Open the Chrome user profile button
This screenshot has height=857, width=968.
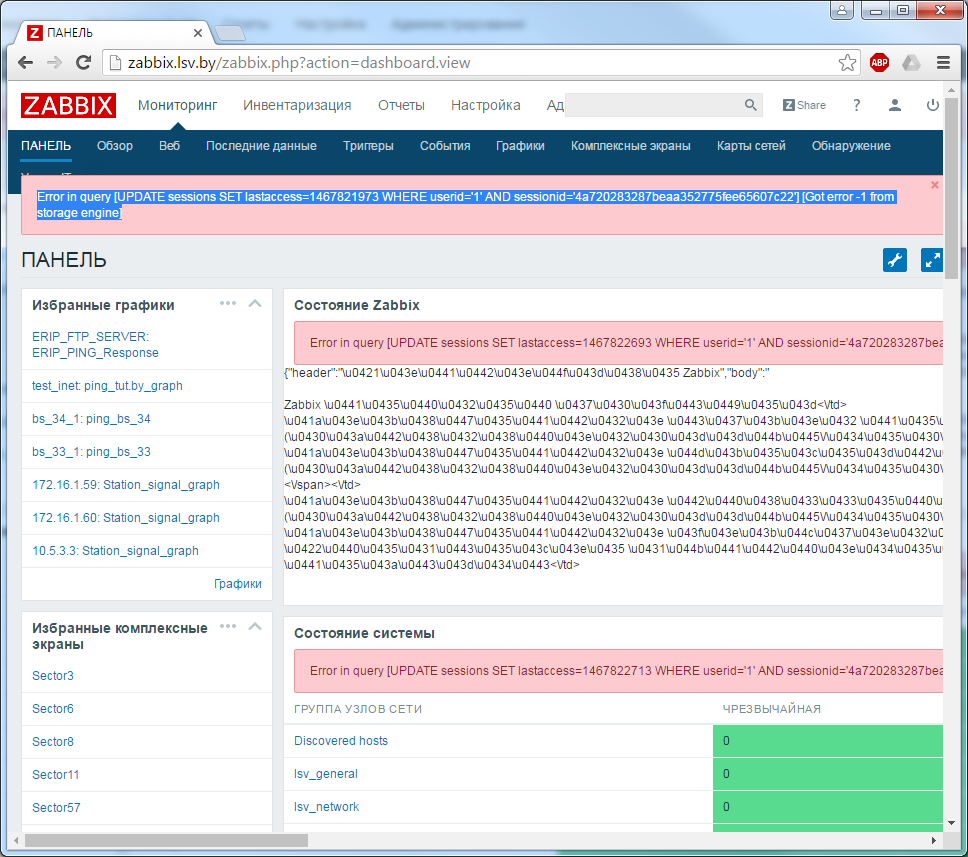pos(841,9)
